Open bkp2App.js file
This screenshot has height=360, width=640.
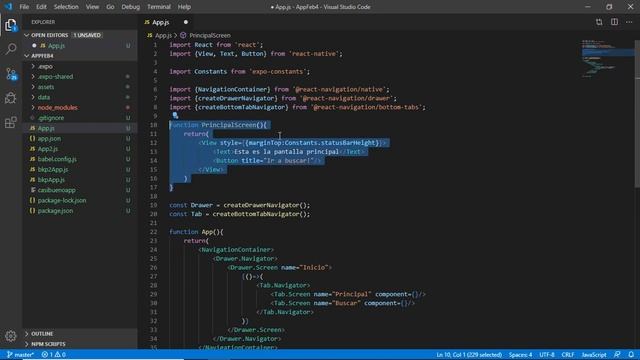pyautogui.click(x=80, y=169)
